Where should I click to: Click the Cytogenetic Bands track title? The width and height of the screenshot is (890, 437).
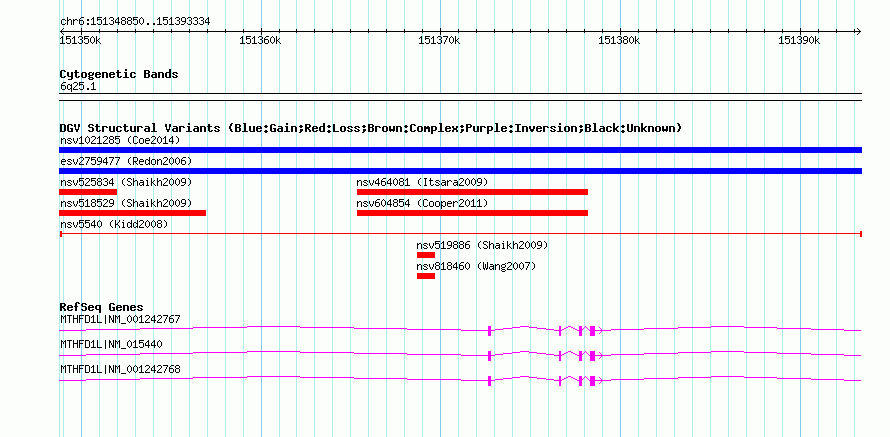pos(119,74)
